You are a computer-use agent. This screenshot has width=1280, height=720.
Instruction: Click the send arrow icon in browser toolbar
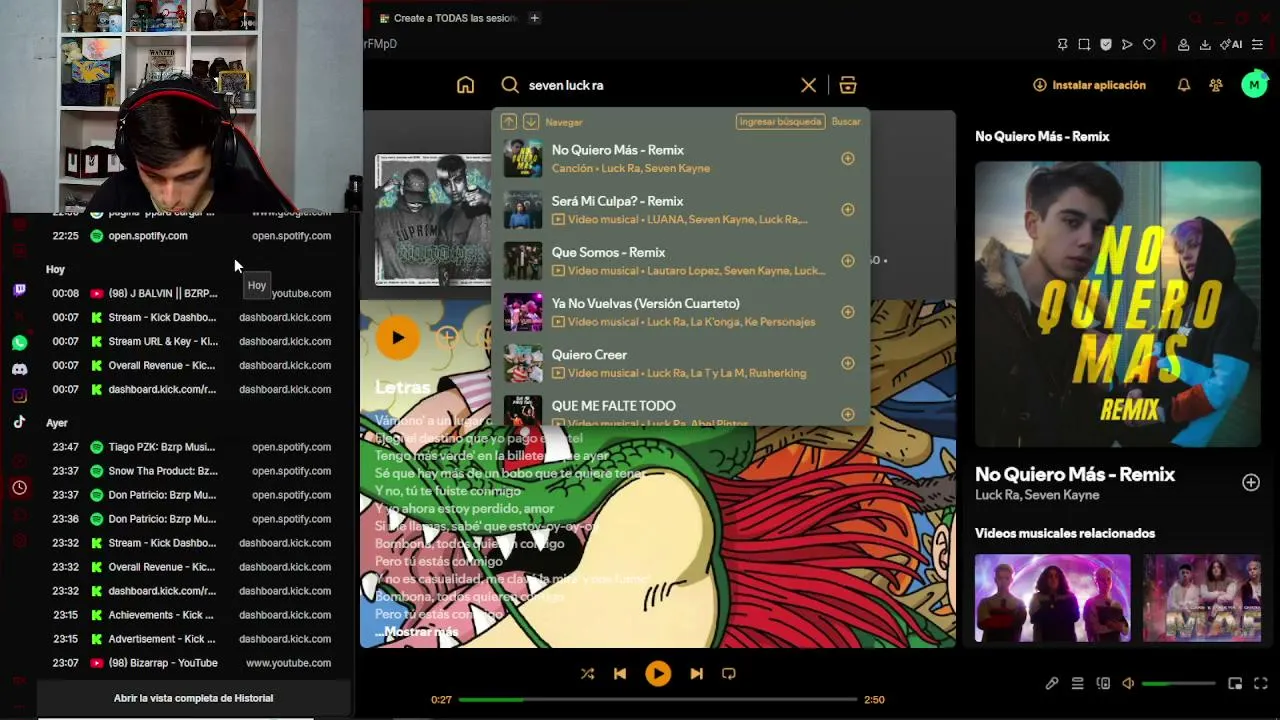click(1127, 44)
